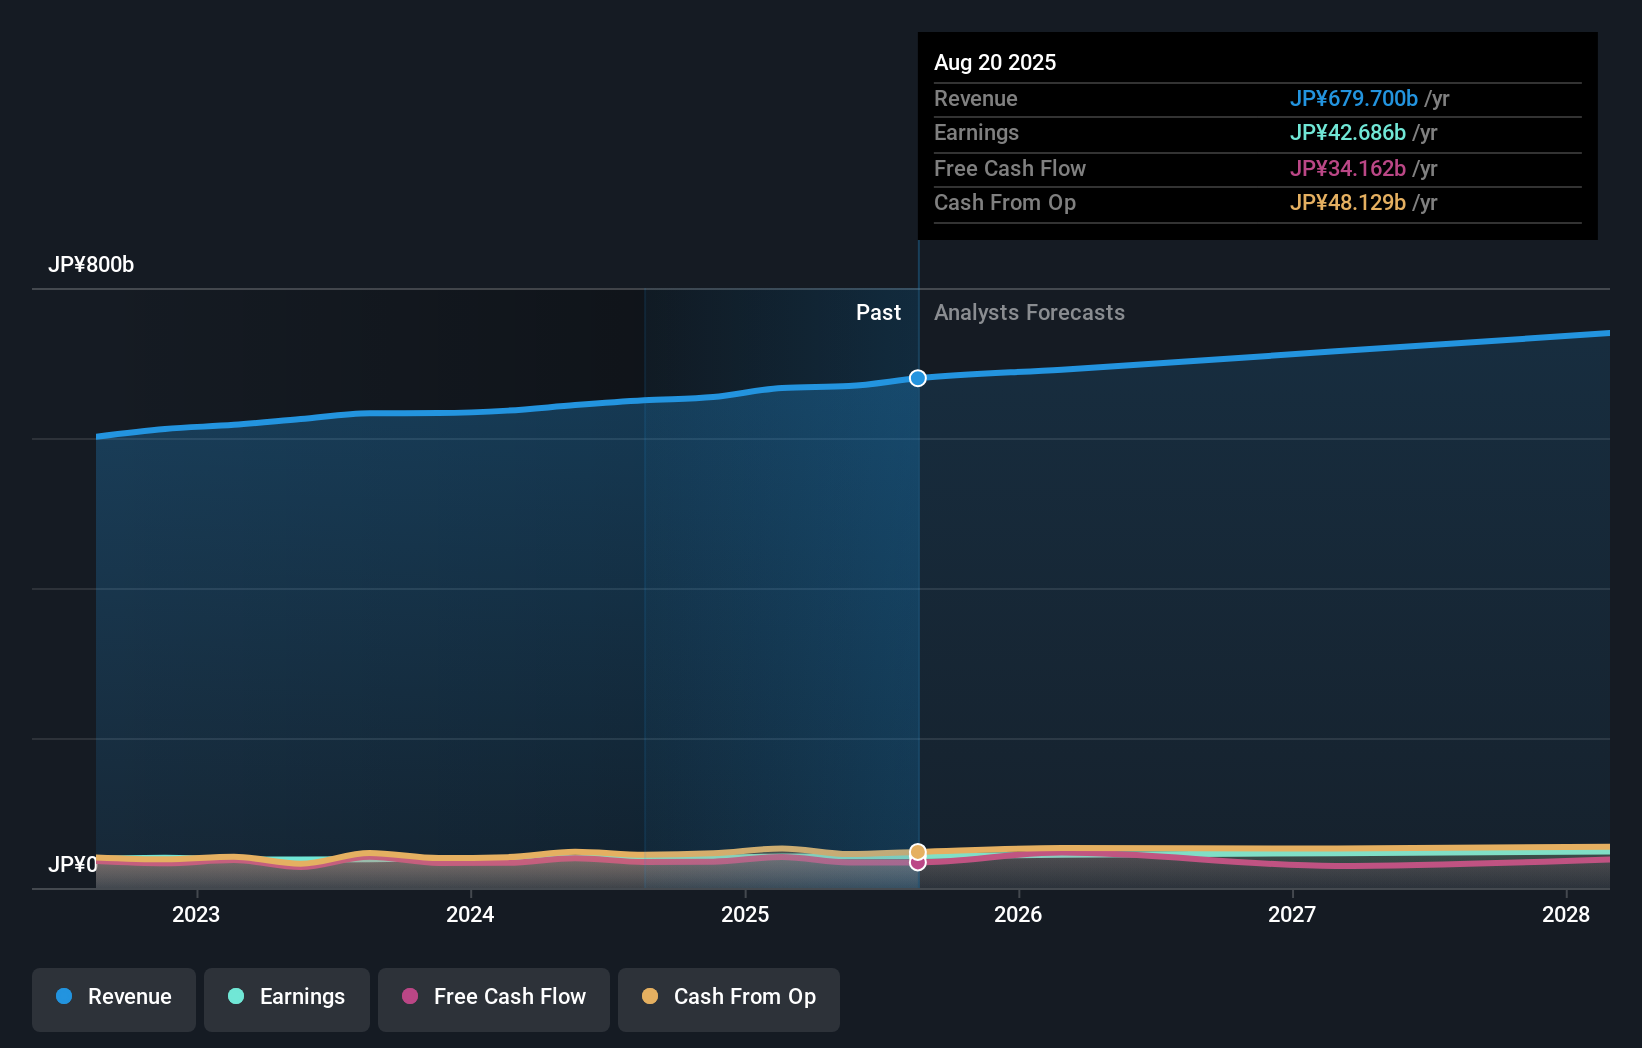Click the blue Revenue legend dot
This screenshot has height=1048, width=1642.
(63, 996)
